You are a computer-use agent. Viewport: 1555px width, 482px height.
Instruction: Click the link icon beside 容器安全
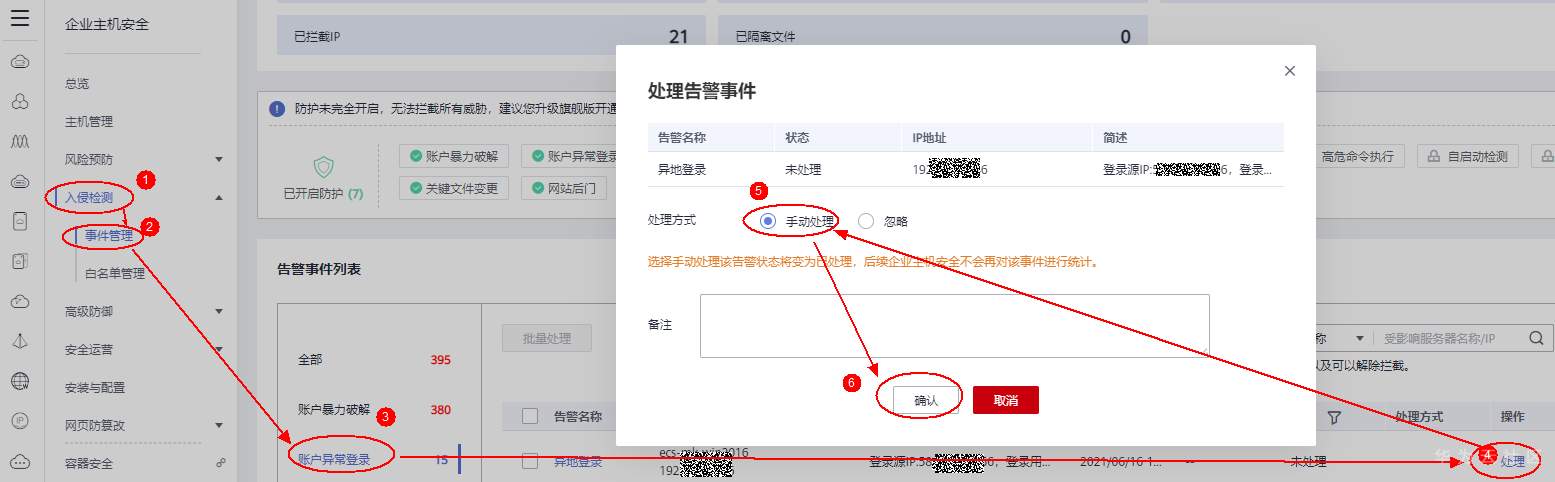[x=219, y=463]
